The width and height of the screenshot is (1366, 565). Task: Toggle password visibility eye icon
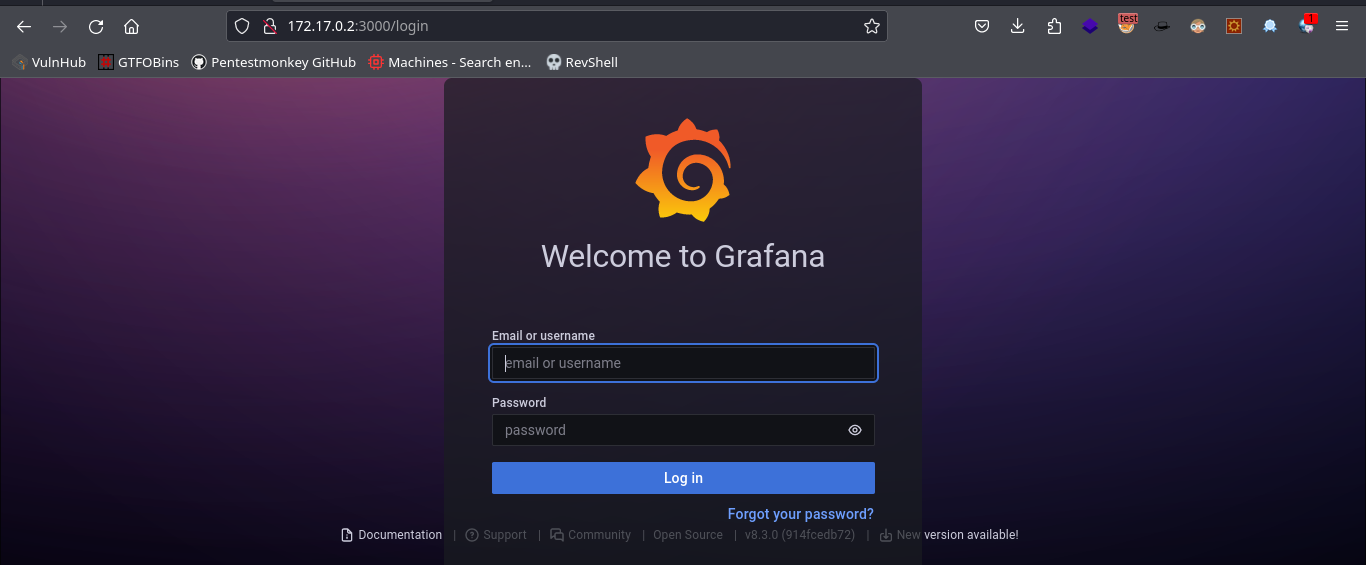tap(855, 430)
